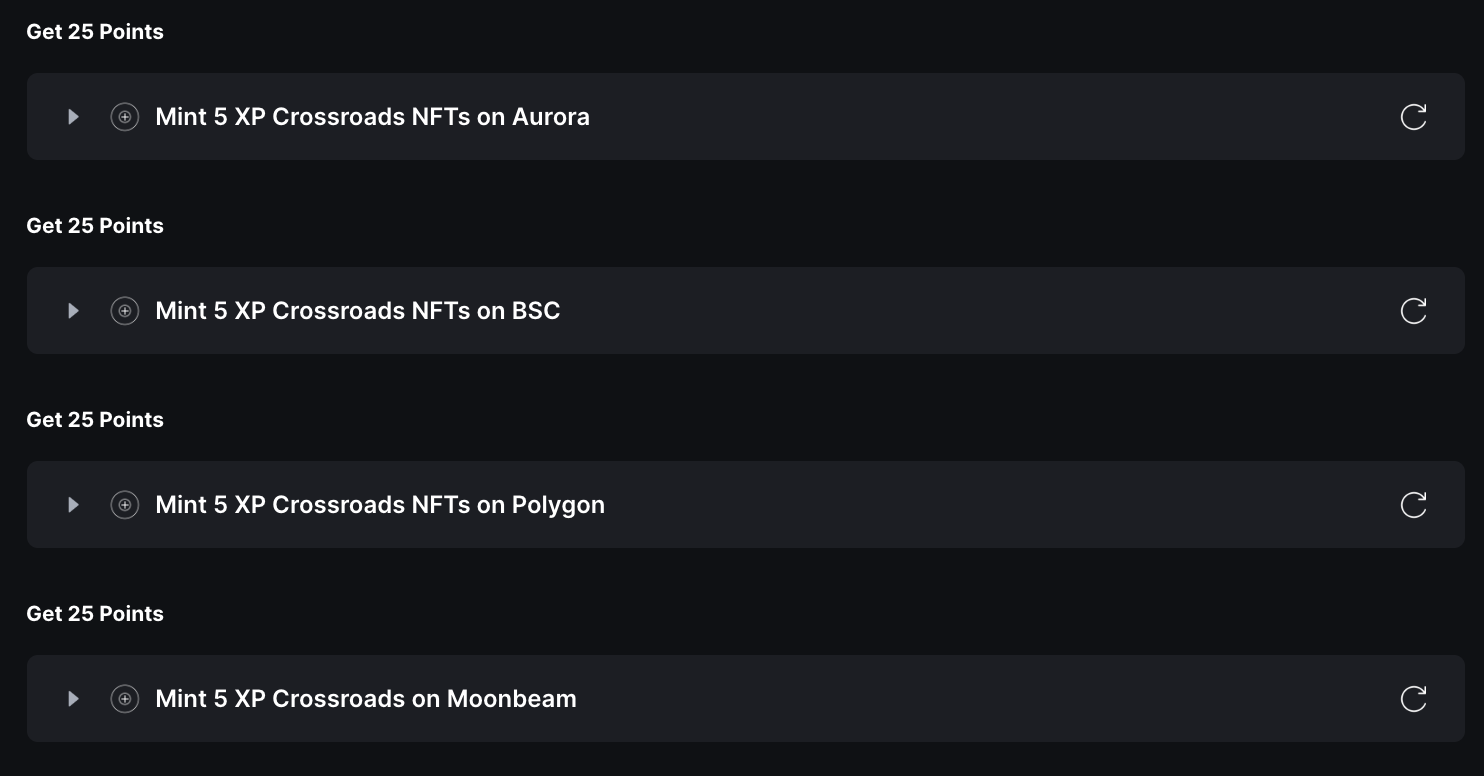Viewport: 1484px width, 776px height.
Task: Expand the BSC minting task row
Action: pyautogui.click(x=73, y=311)
